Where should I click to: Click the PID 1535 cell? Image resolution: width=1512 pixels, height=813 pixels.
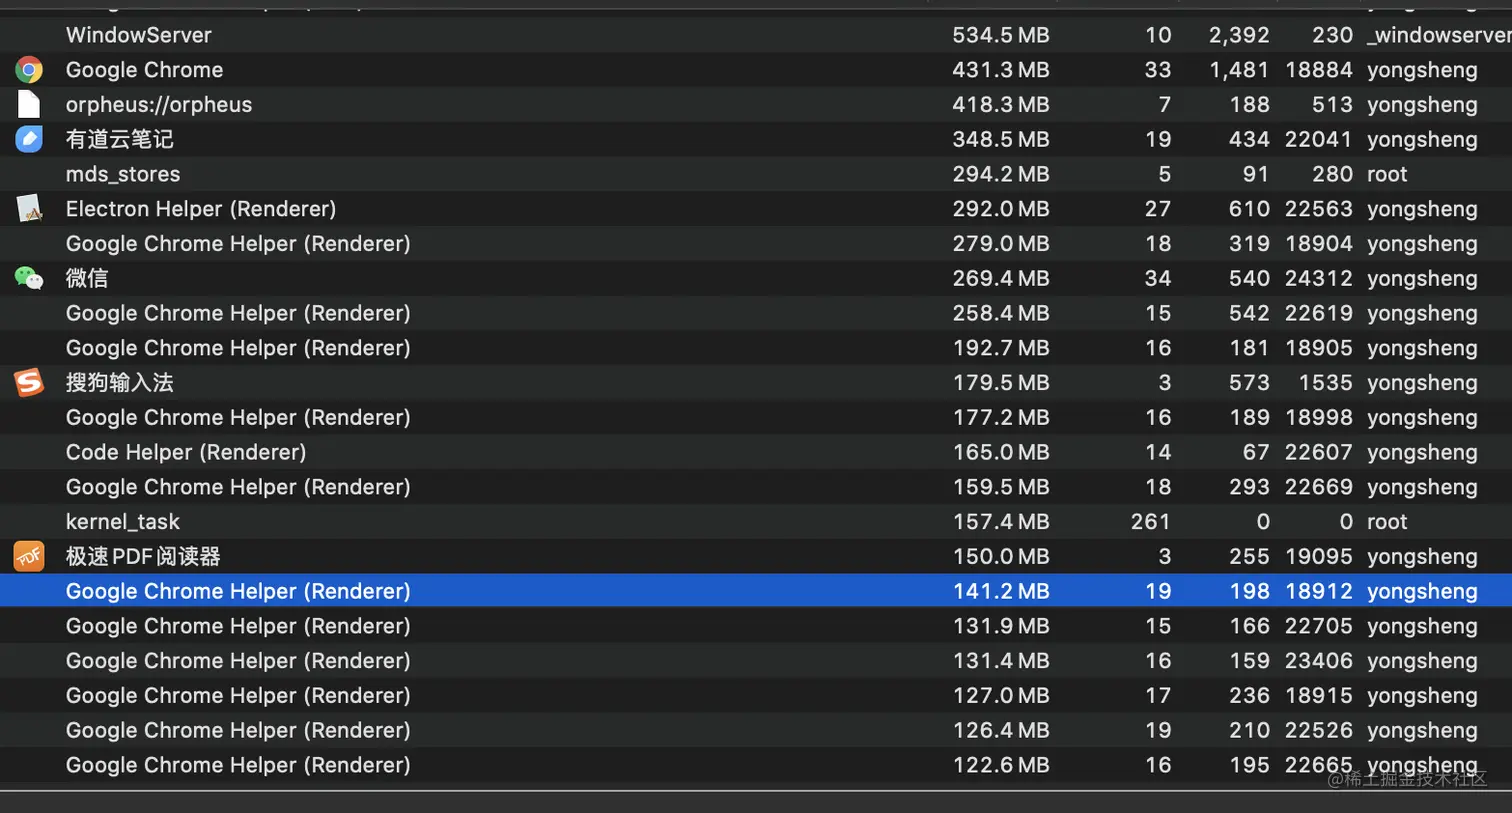pos(1326,382)
